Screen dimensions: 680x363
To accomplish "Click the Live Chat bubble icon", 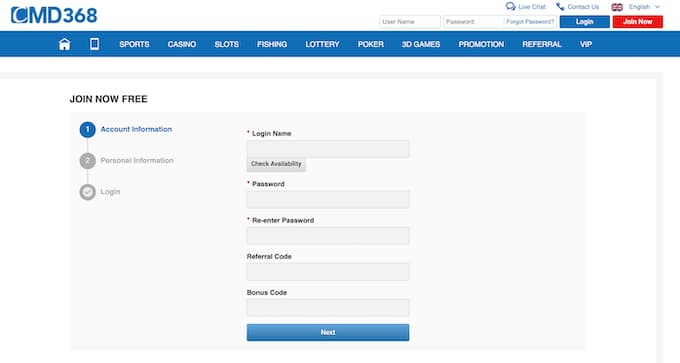I will (510, 7).
